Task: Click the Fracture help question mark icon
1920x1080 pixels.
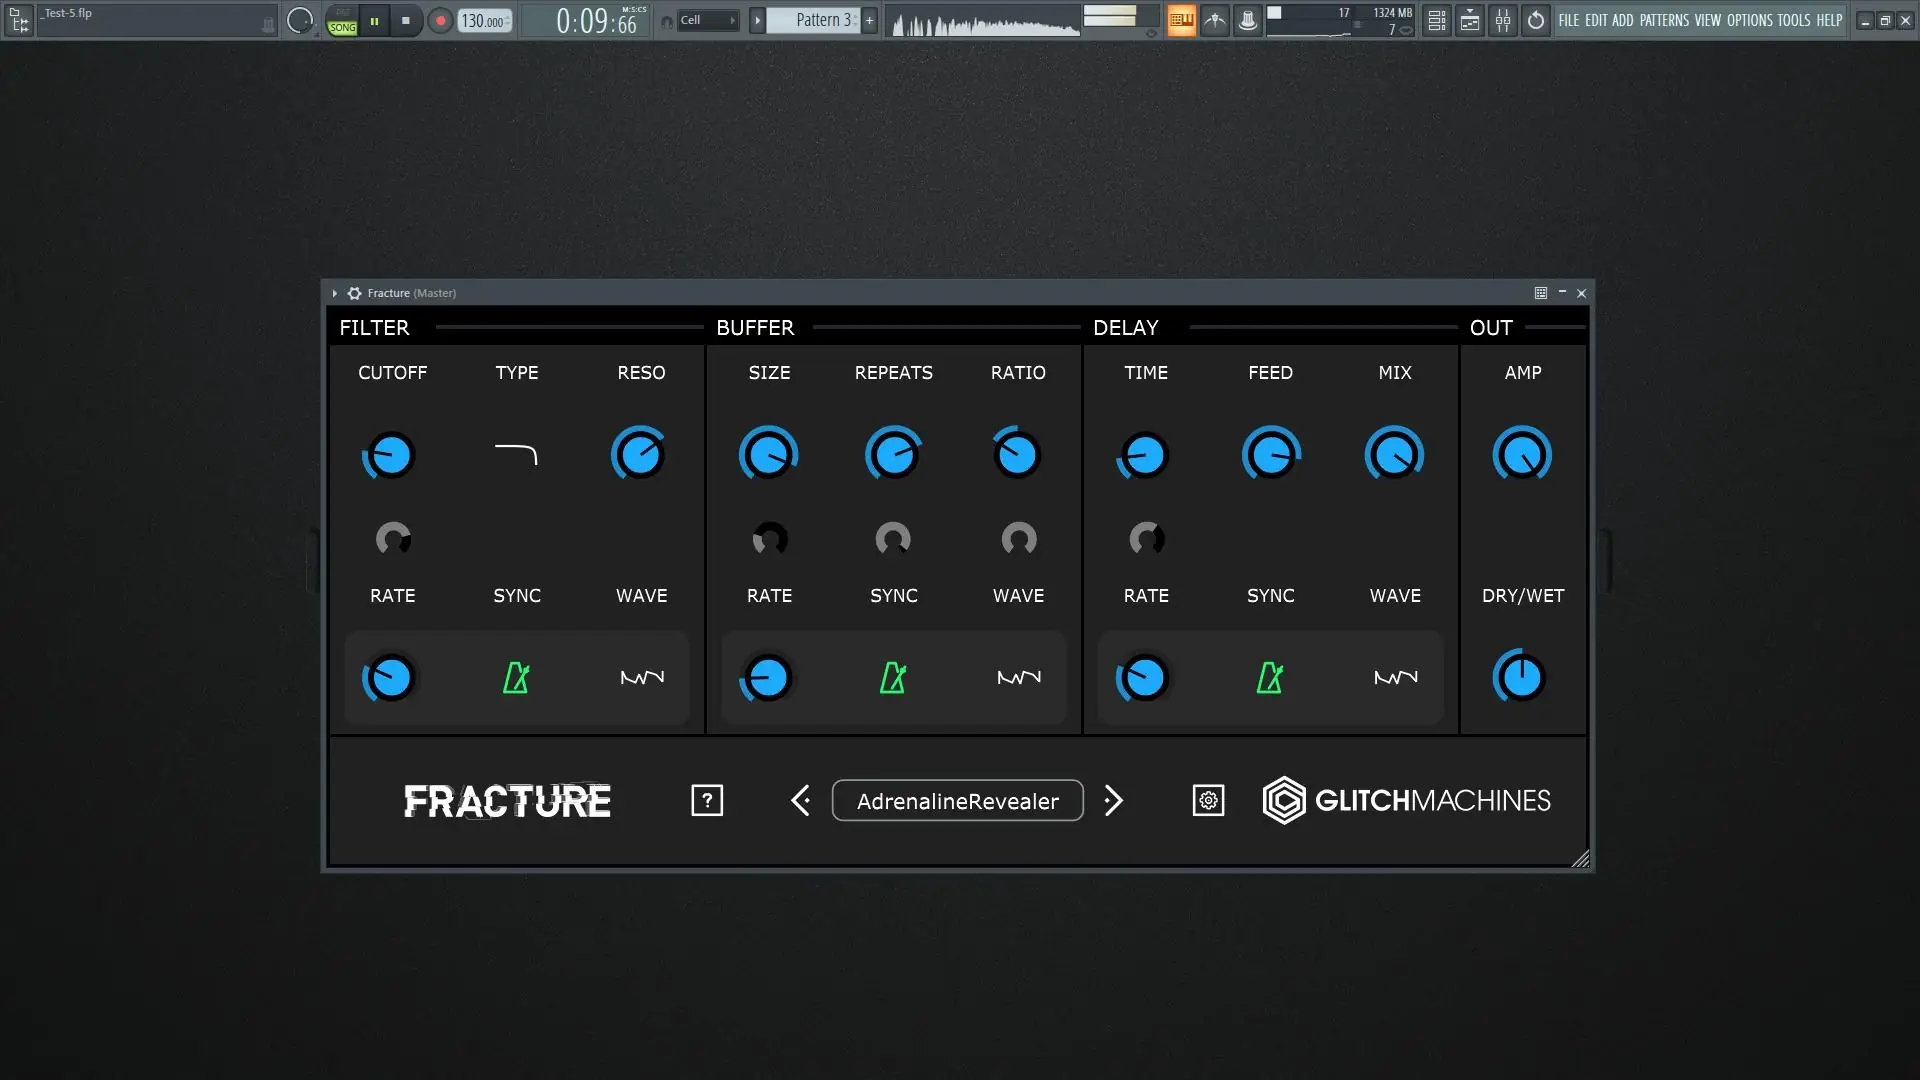Action: [x=707, y=800]
